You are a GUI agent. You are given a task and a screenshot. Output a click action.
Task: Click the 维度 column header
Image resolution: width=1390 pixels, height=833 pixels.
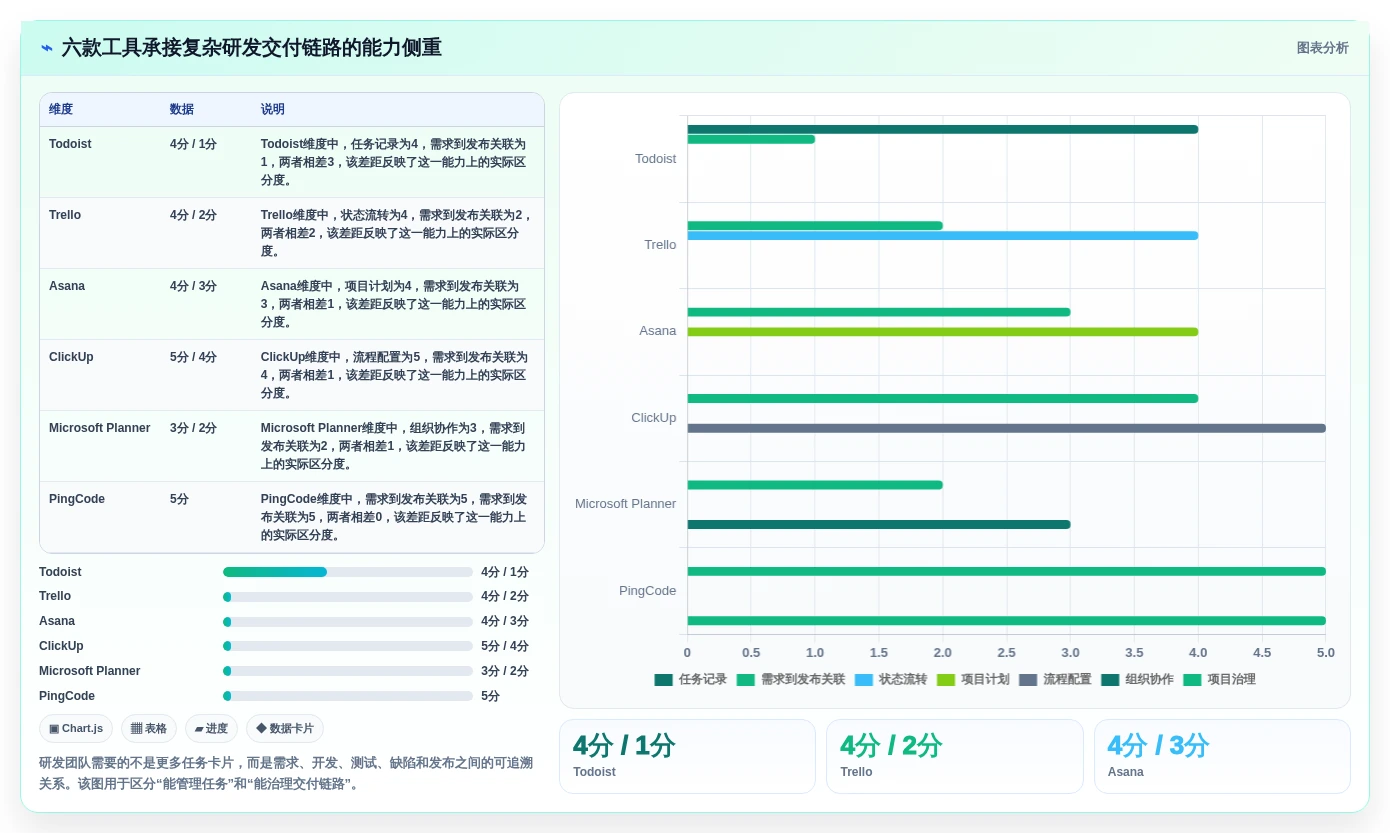[61, 109]
